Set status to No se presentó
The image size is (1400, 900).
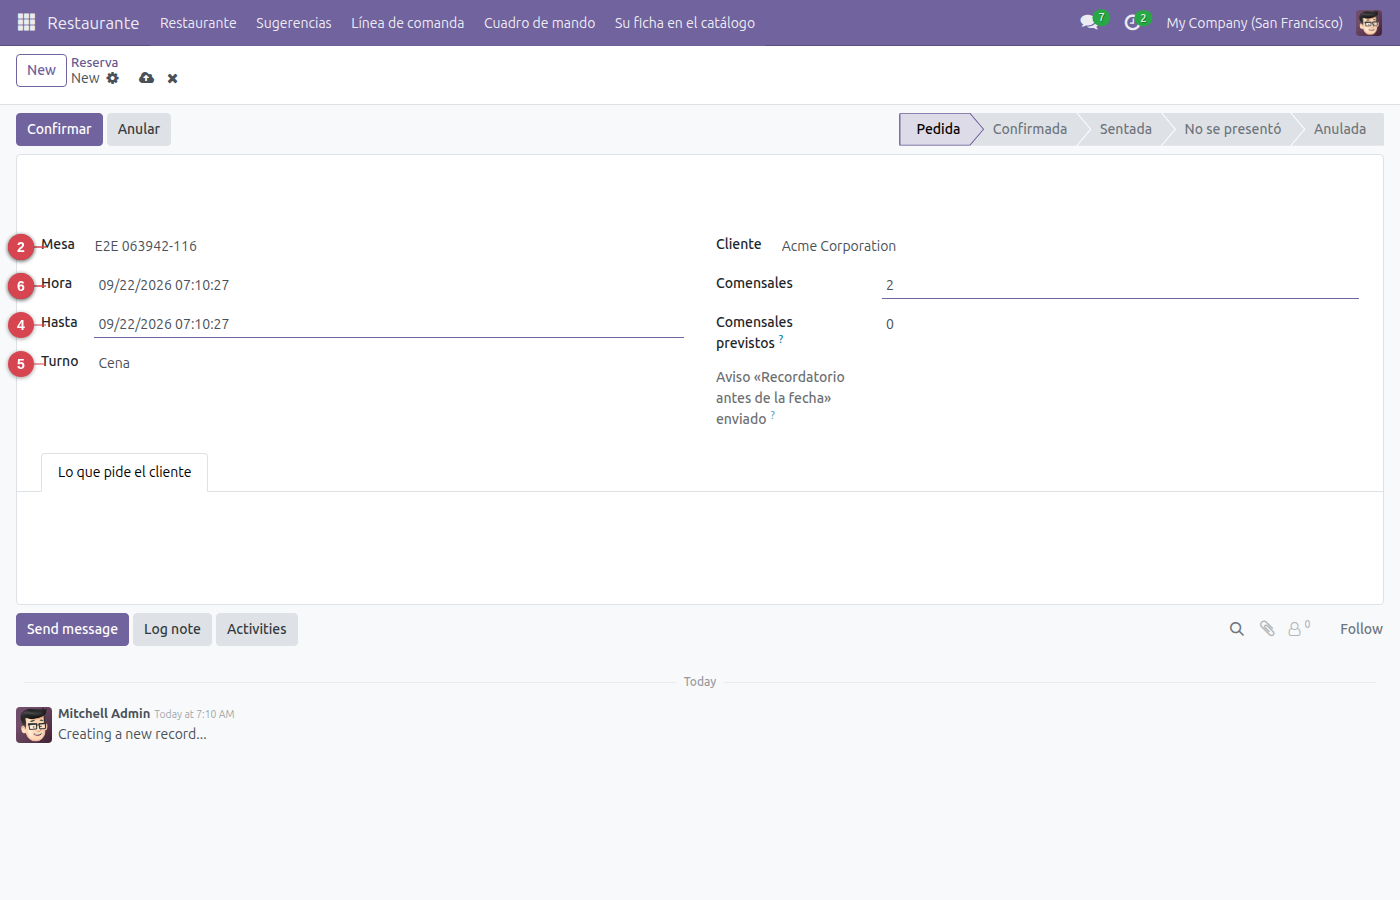(x=1233, y=129)
